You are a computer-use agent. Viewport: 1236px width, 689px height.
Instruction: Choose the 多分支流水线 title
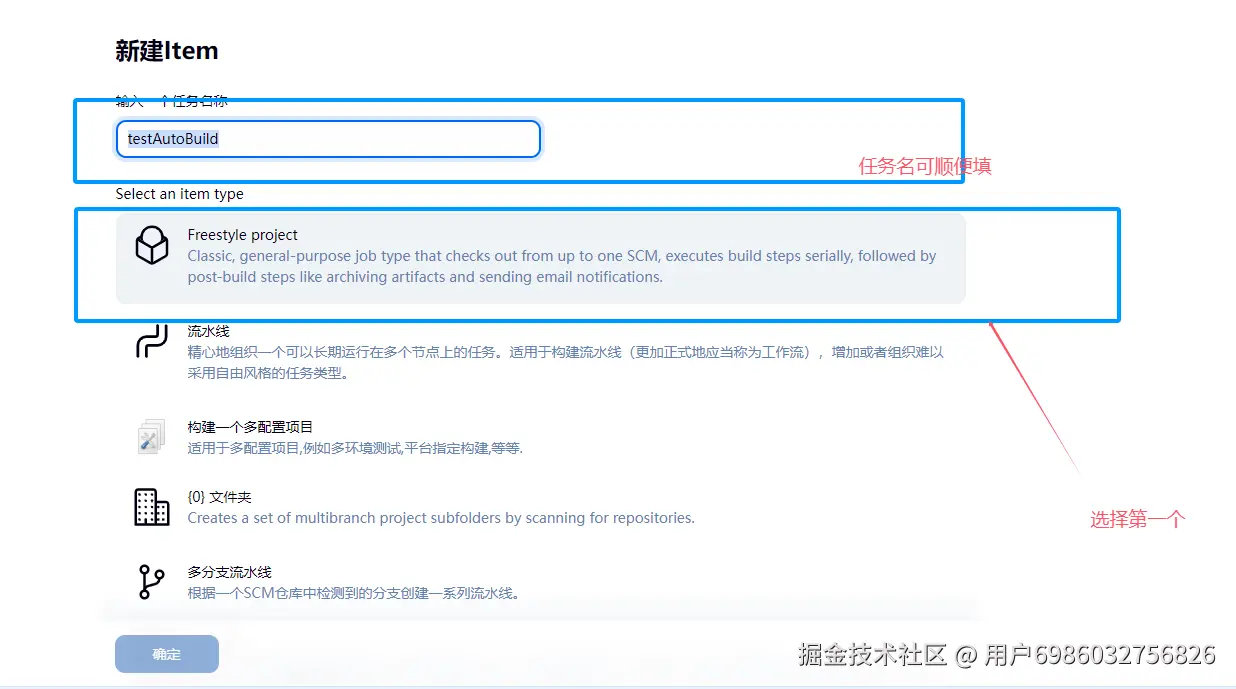[x=229, y=572]
